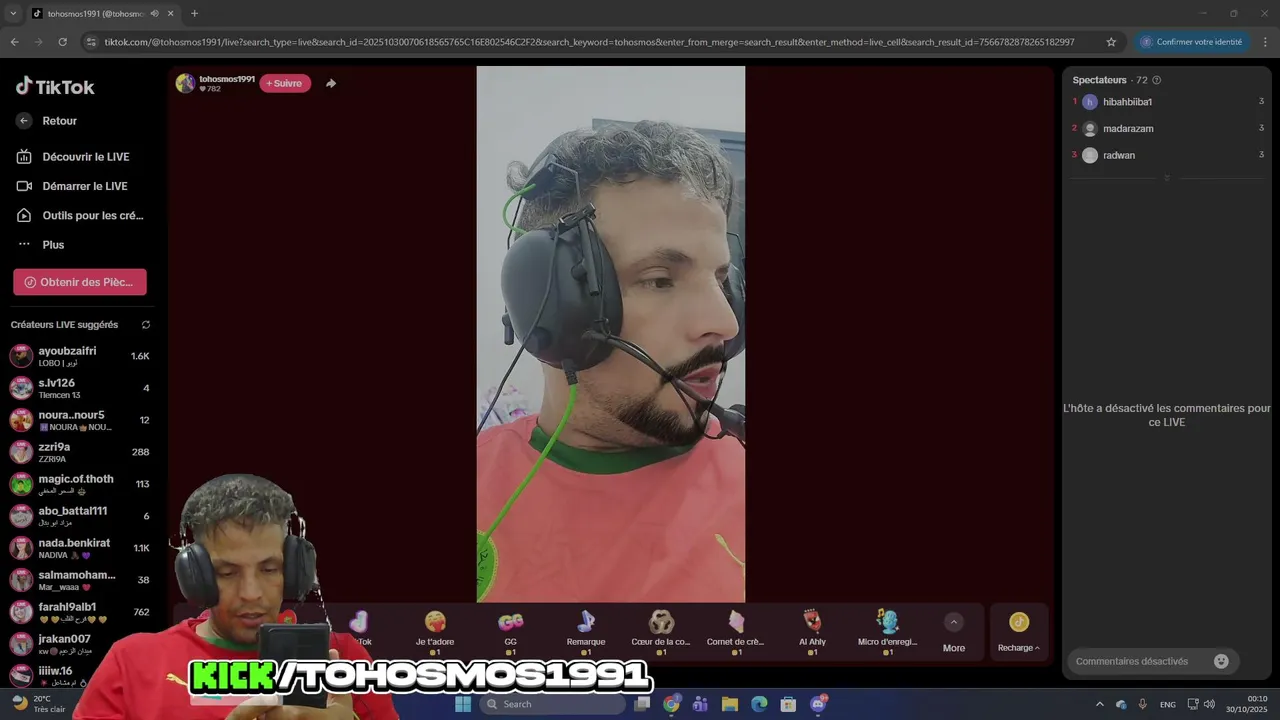Open browser three-dot menu
This screenshot has width=1280, height=720.
tap(1266, 42)
